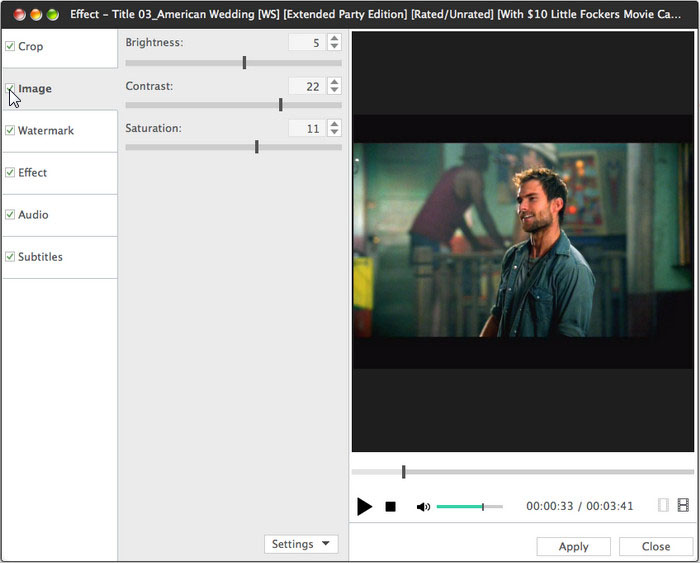The height and width of the screenshot is (563, 700).
Task: Increase Saturation with up arrow
Action: coord(334,124)
